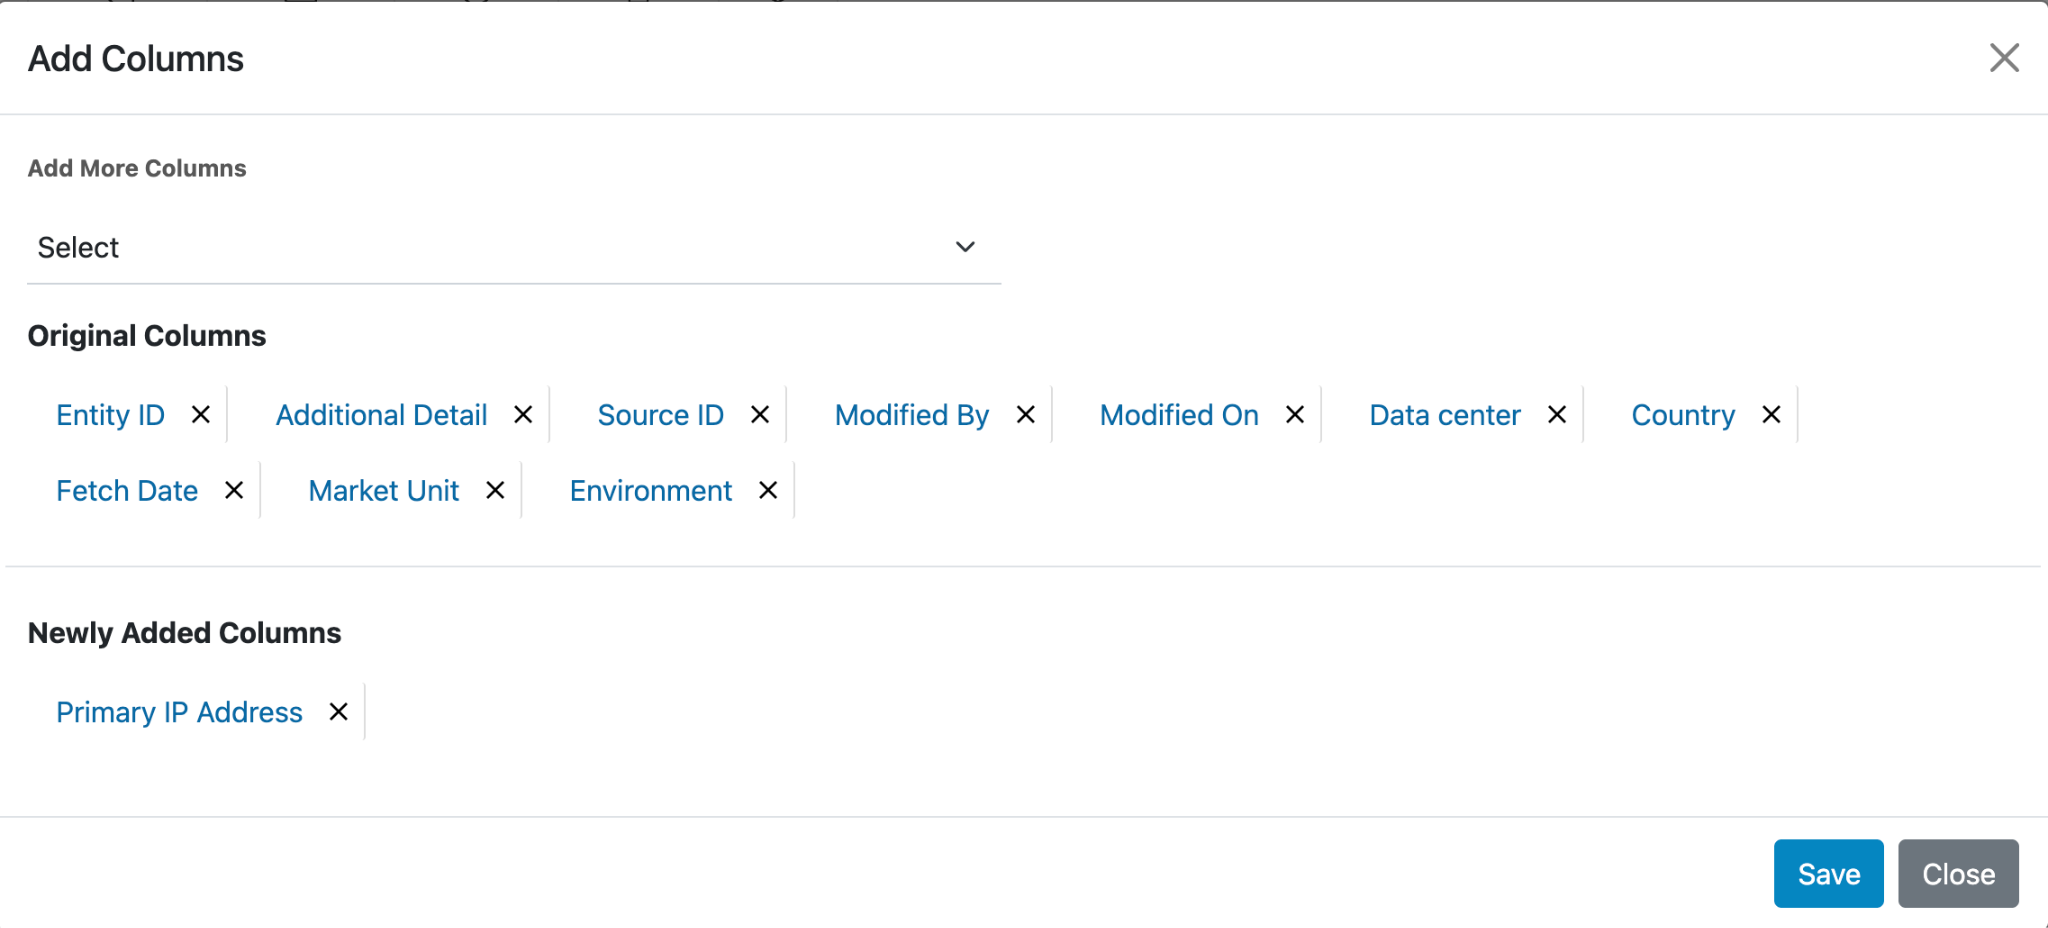
Task: Click the Data center column label
Action: (x=1445, y=415)
